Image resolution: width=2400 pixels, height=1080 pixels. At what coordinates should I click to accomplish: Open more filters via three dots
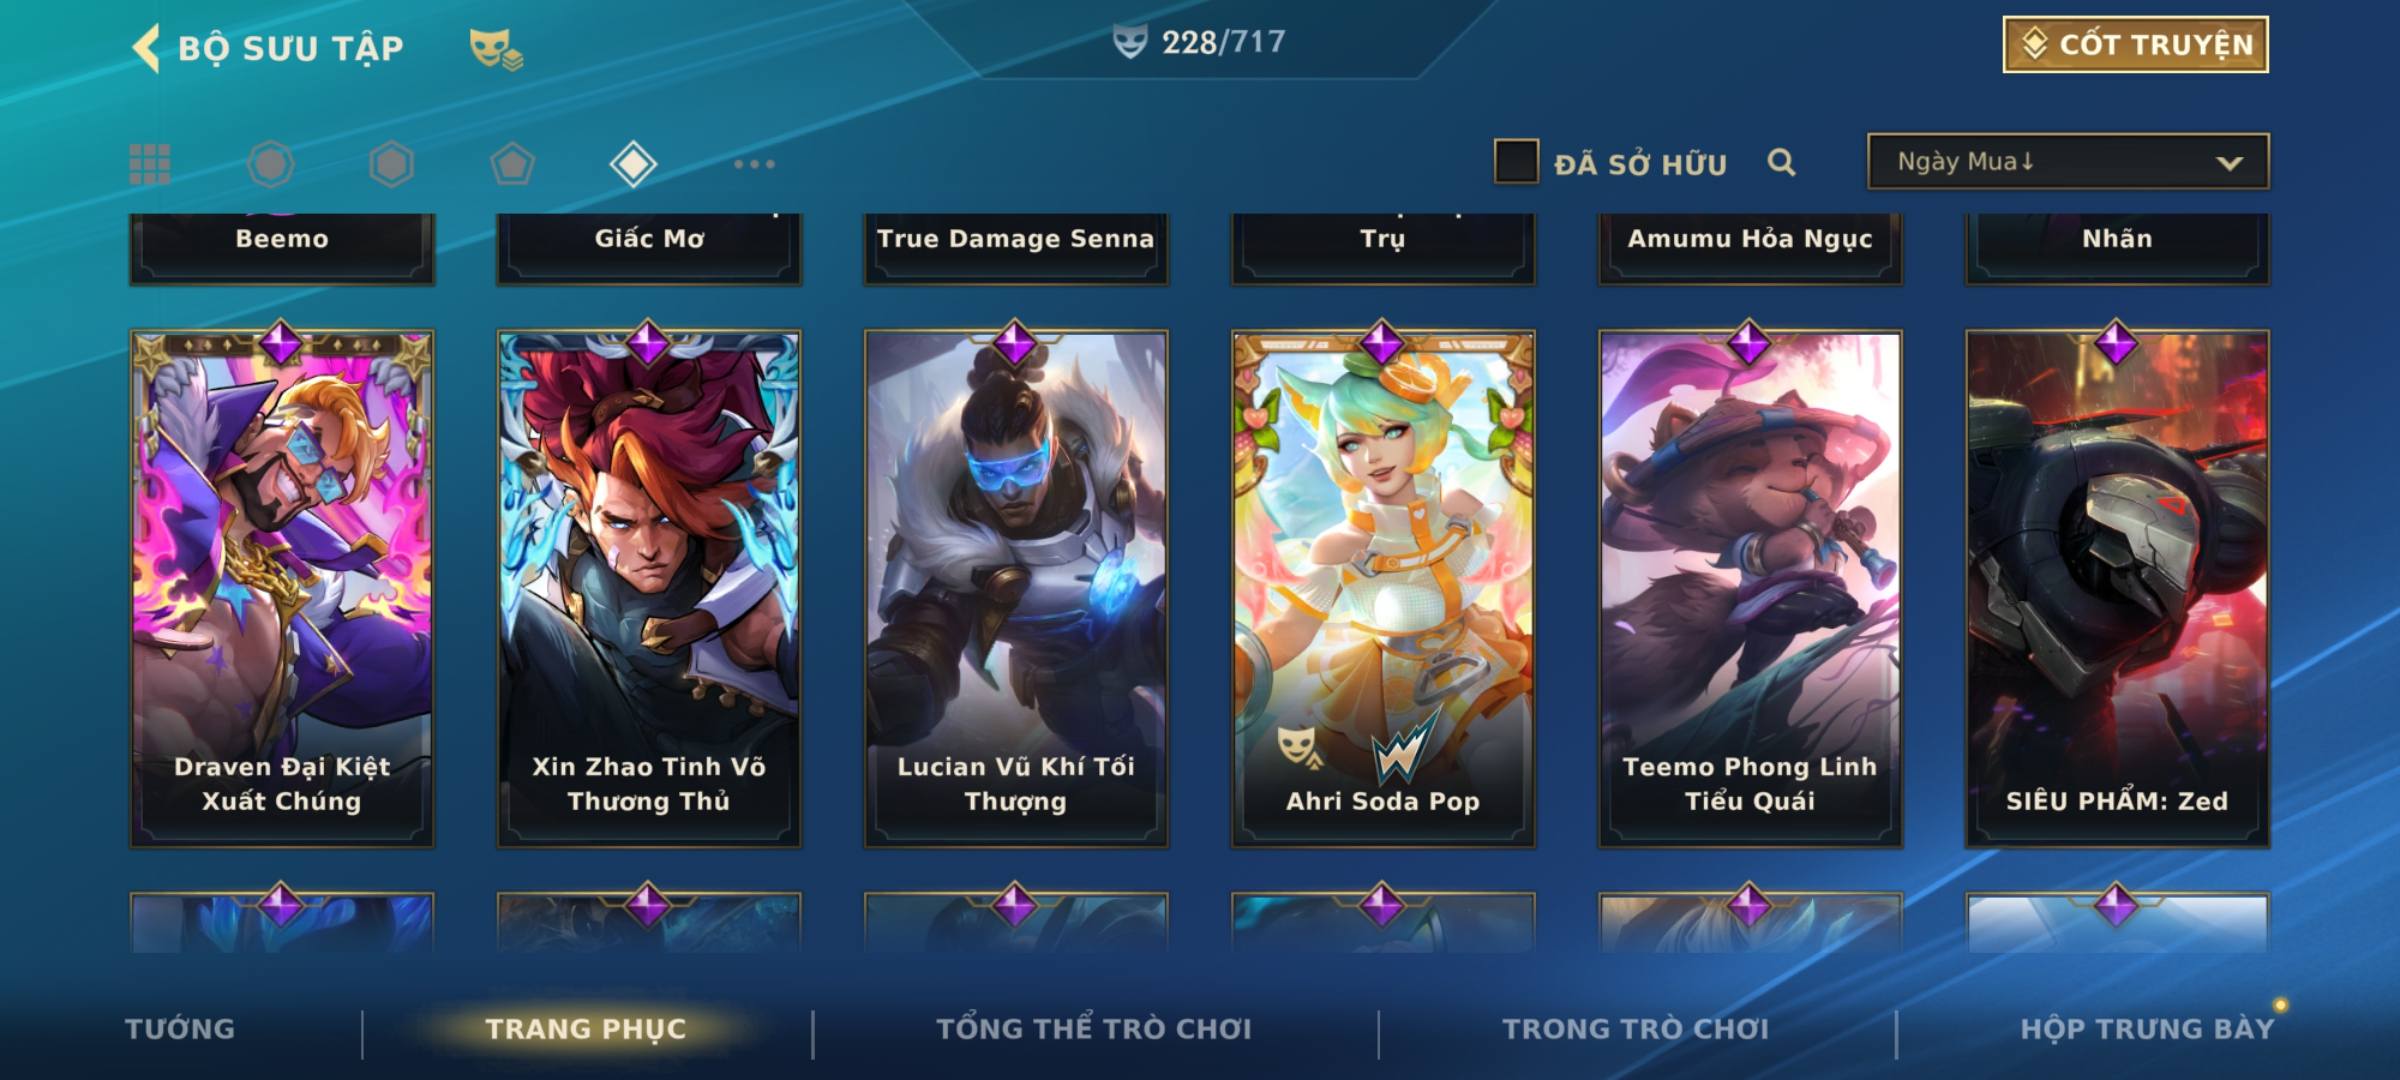point(754,164)
